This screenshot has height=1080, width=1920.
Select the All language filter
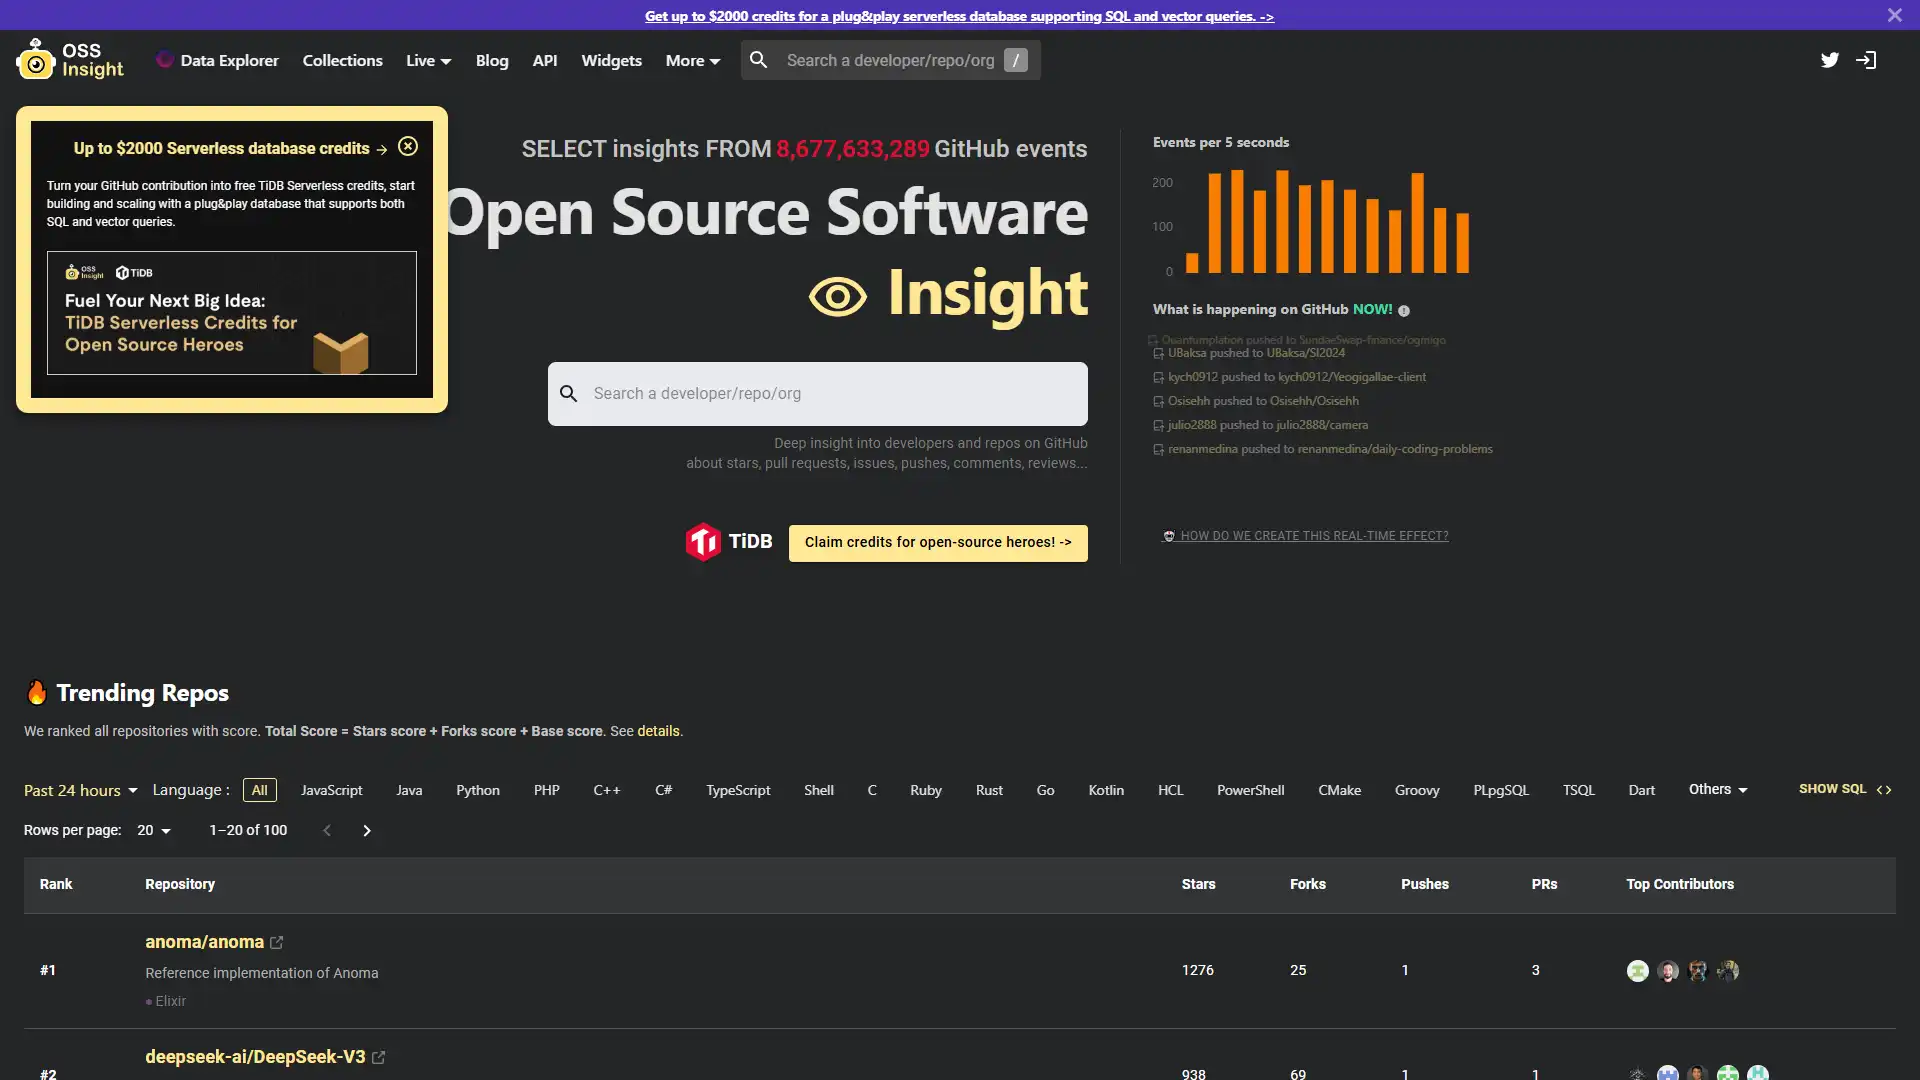260,790
